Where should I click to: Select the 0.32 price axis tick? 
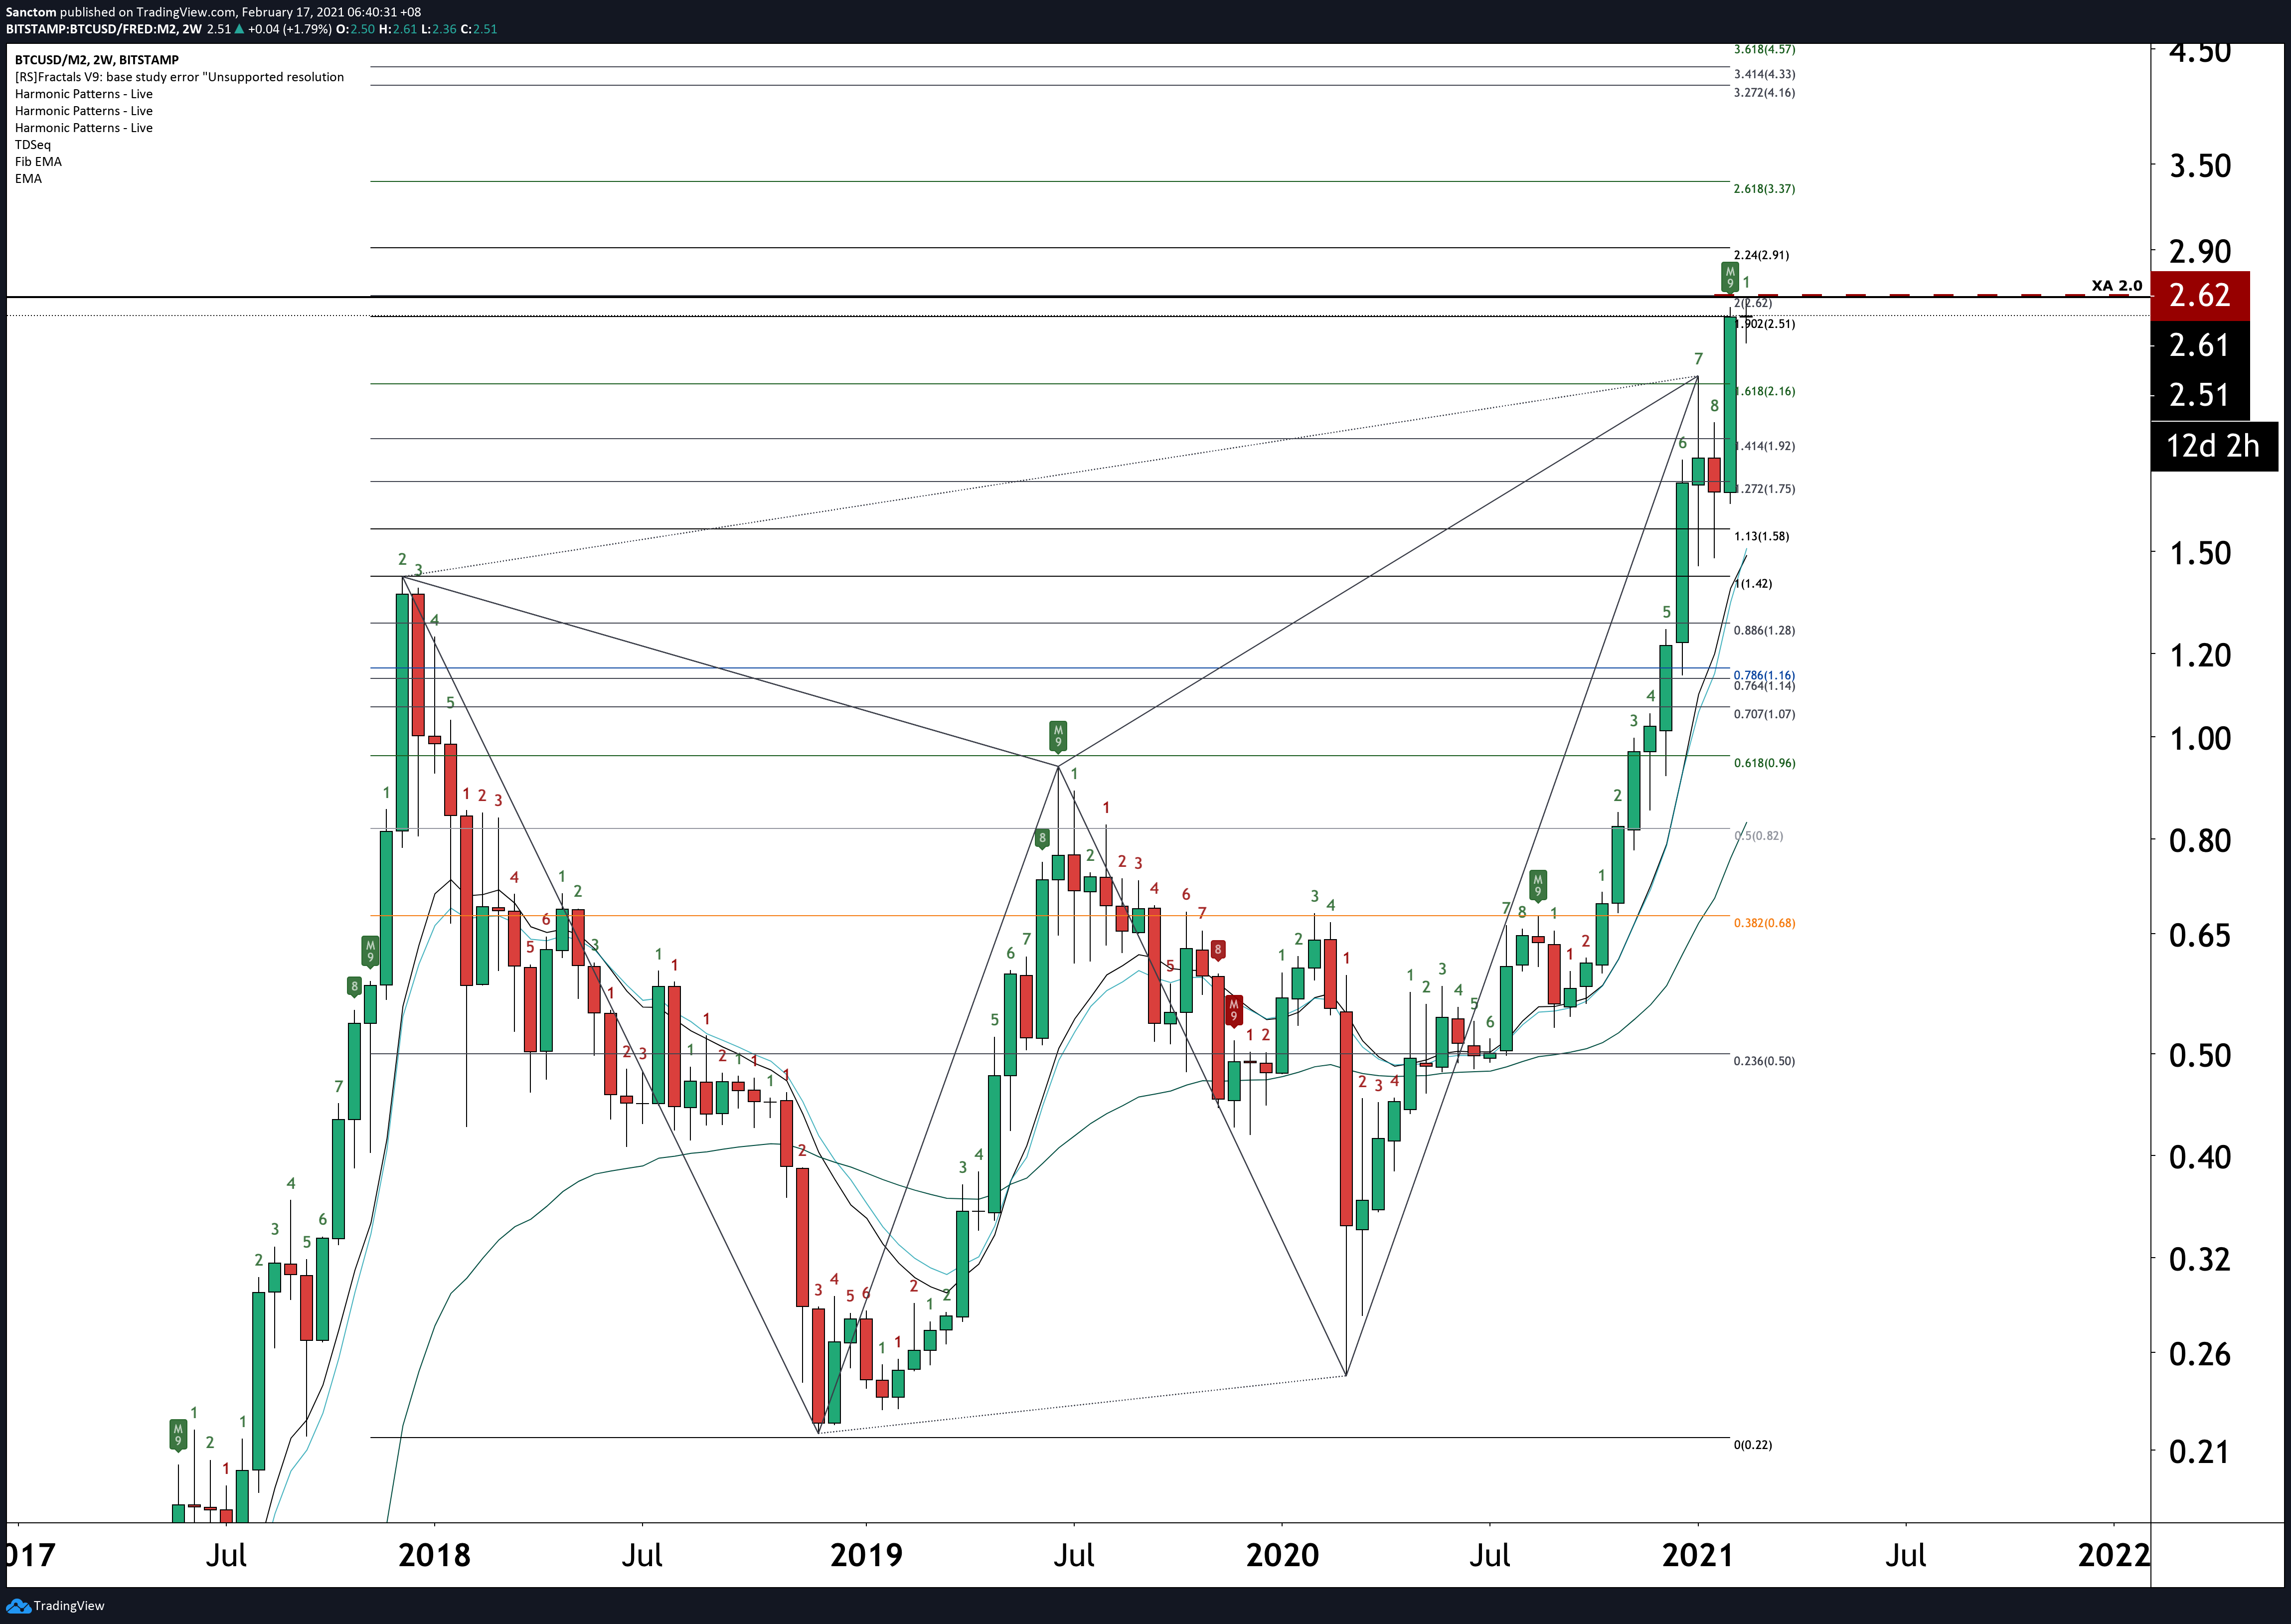[2199, 1259]
